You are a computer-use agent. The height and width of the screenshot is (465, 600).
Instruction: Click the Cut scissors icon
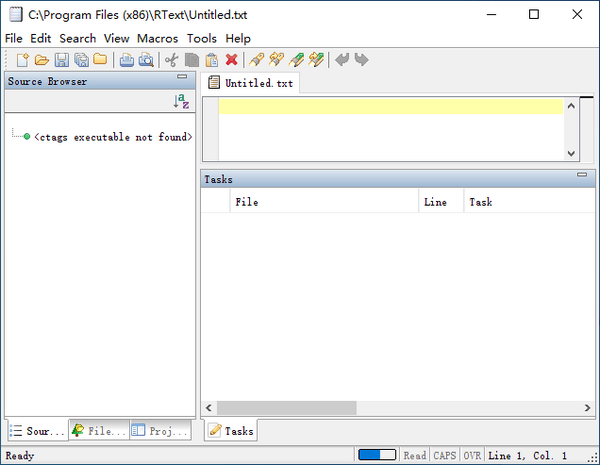(172, 60)
